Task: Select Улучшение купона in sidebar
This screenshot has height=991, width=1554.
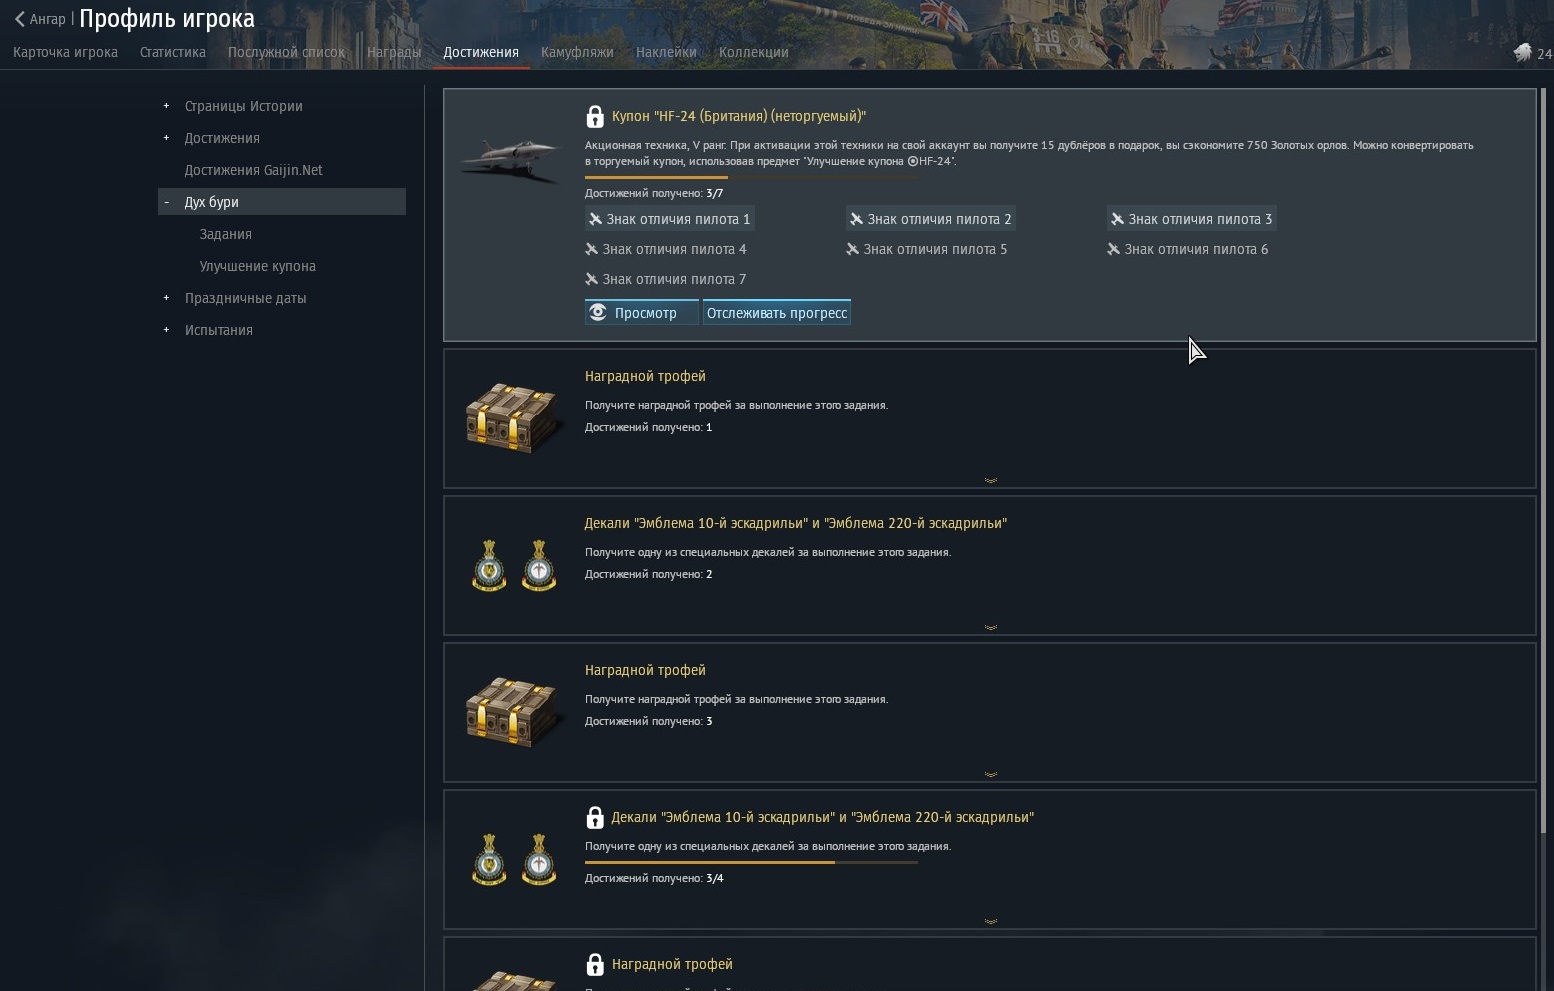Action: point(258,266)
